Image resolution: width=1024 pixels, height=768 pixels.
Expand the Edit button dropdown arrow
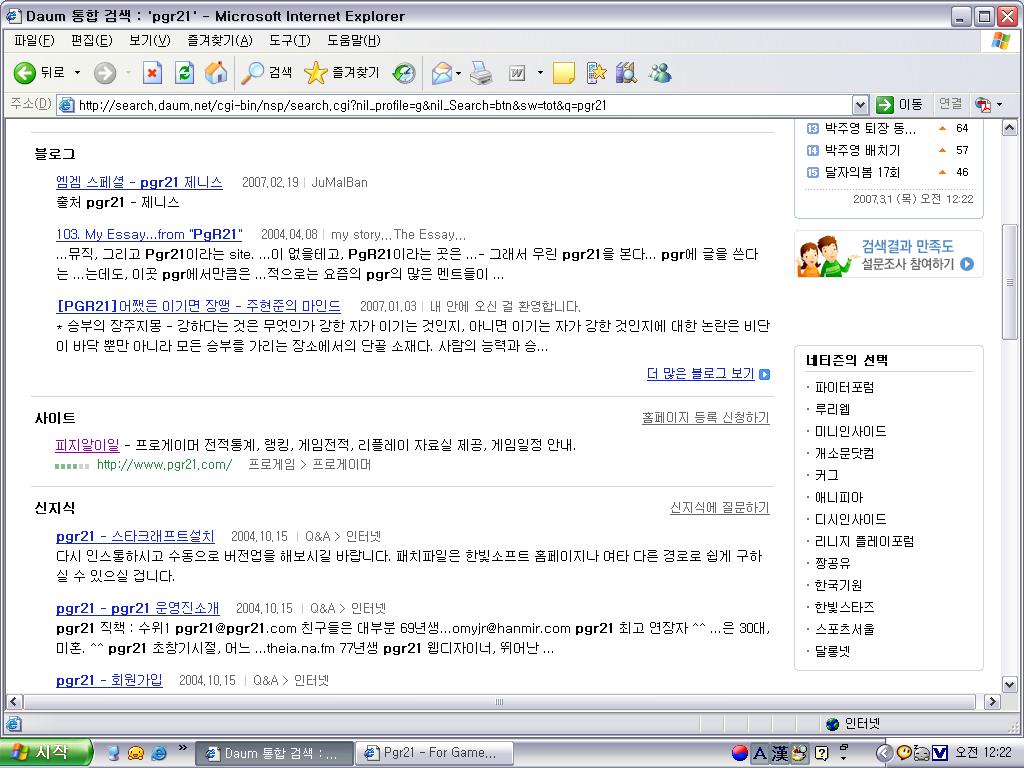tap(540, 72)
